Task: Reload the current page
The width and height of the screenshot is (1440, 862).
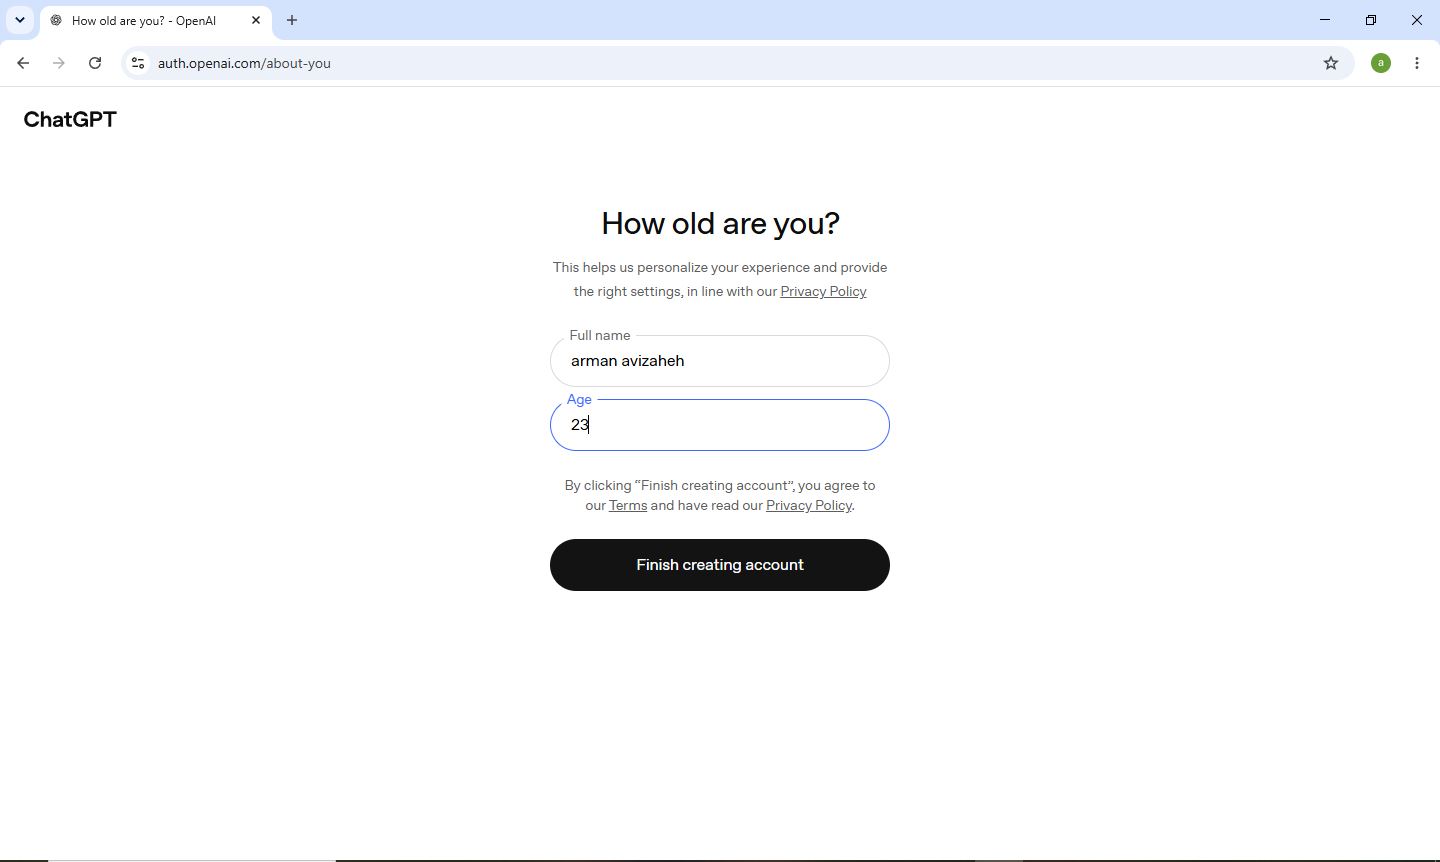Action: pyautogui.click(x=95, y=63)
